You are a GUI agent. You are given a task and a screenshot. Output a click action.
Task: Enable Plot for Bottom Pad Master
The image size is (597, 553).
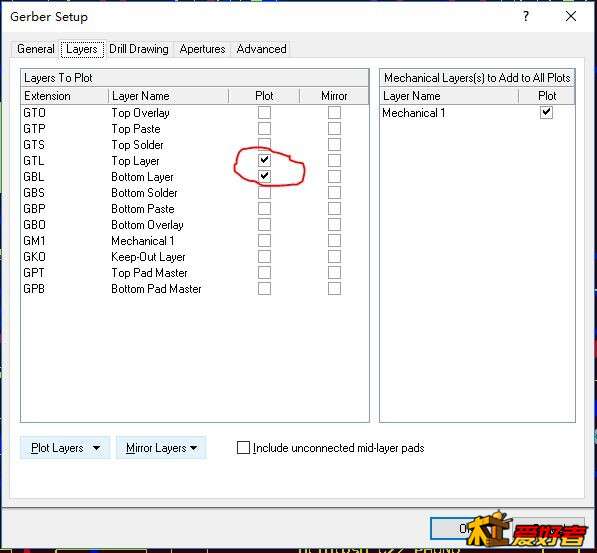[264, 289]
